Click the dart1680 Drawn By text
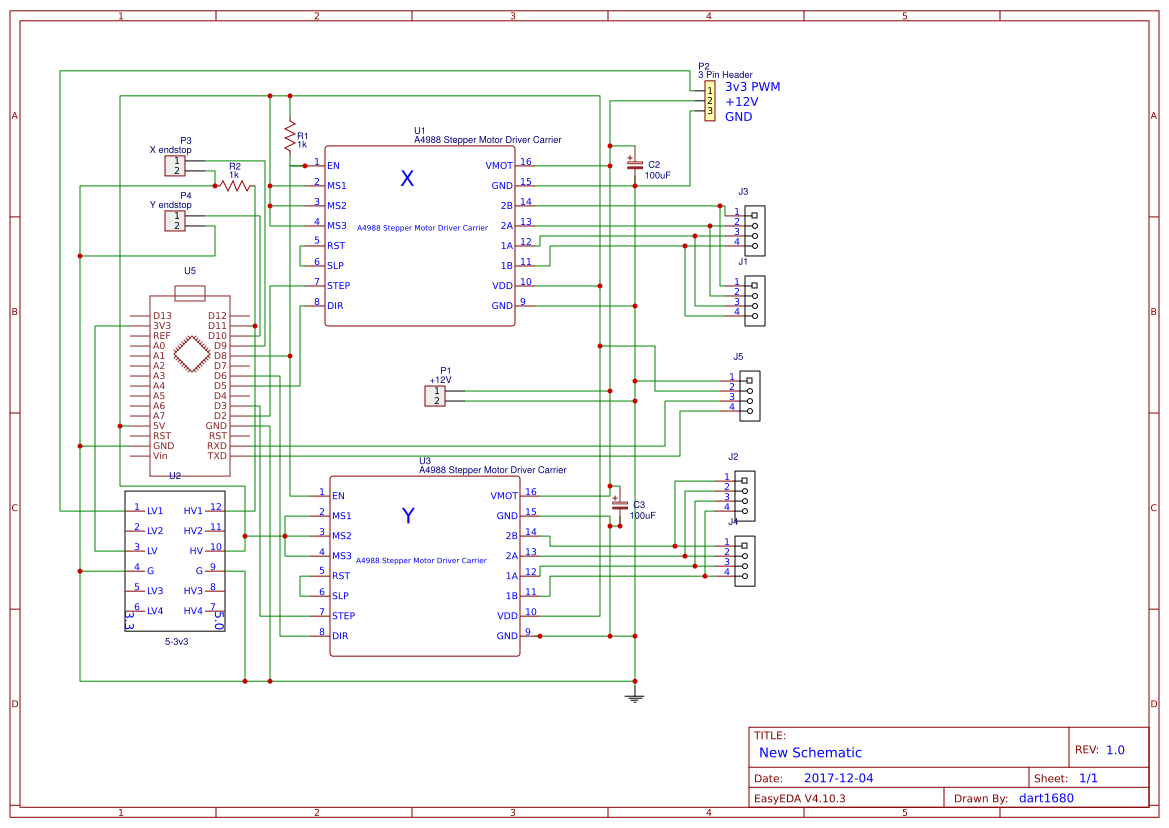Image resolution: width=1169 pixels, height=828 pixels. point(1048,797)
